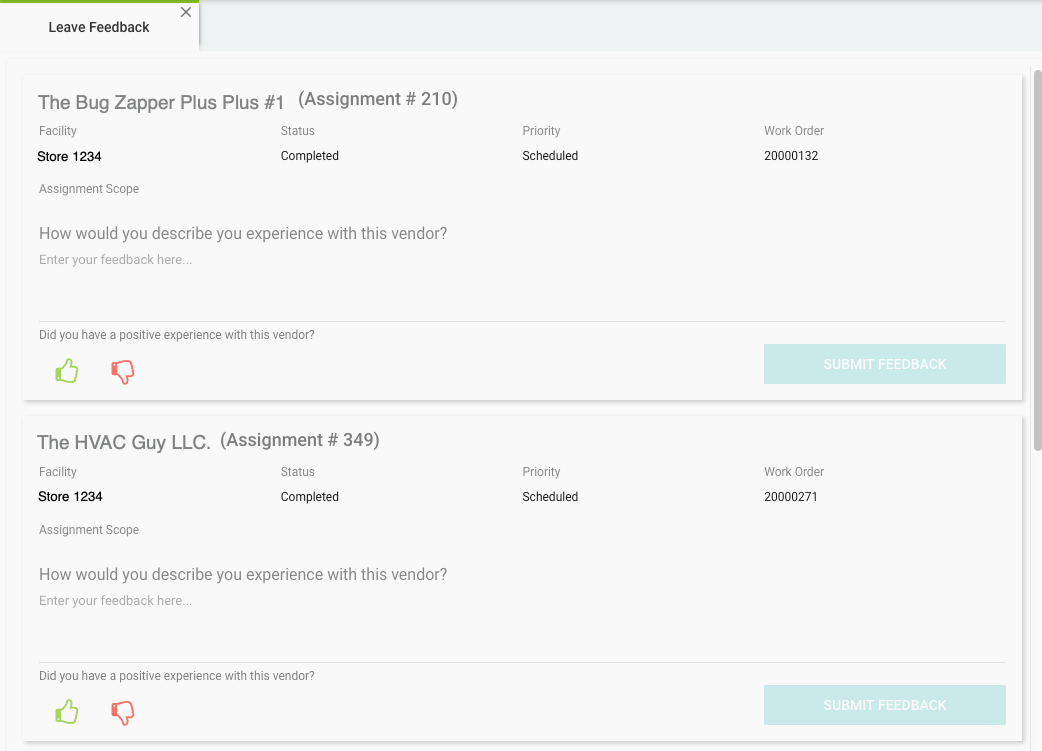
Task: Give a thumbs down for The Bug Zapper vendor
Action: 122,371
